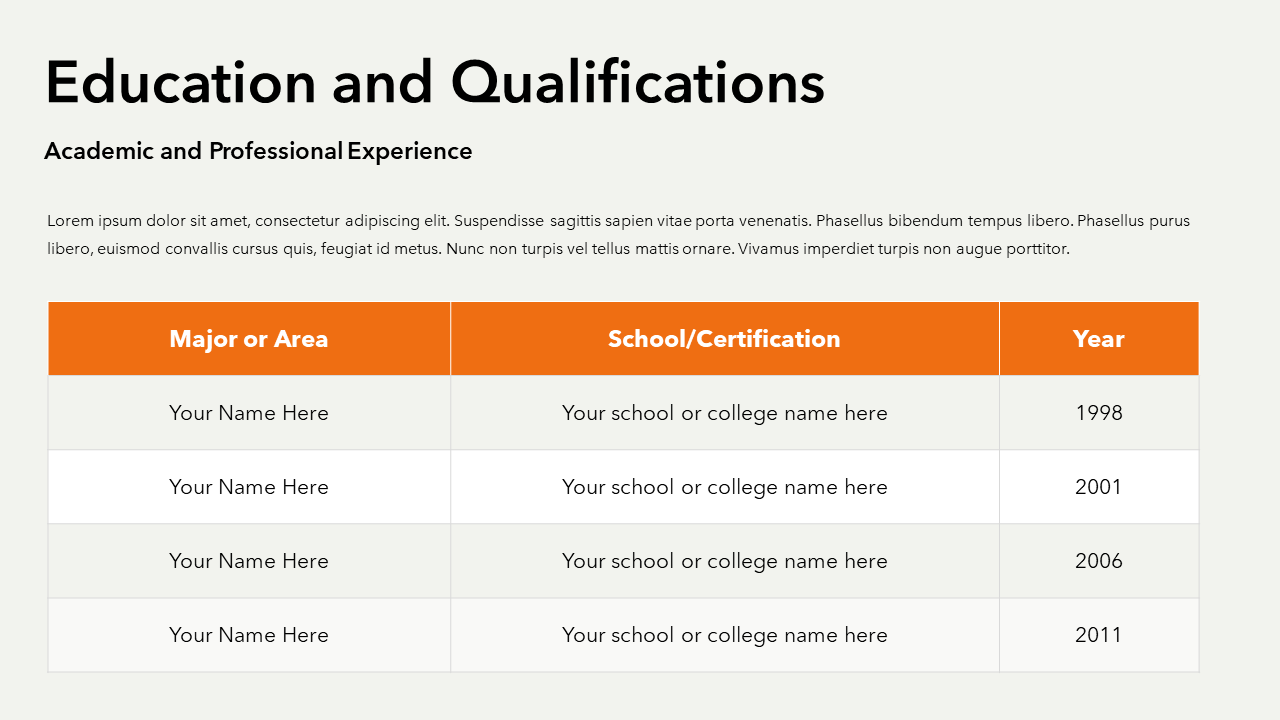Select the 2006 year cell

pos(1098,561)
